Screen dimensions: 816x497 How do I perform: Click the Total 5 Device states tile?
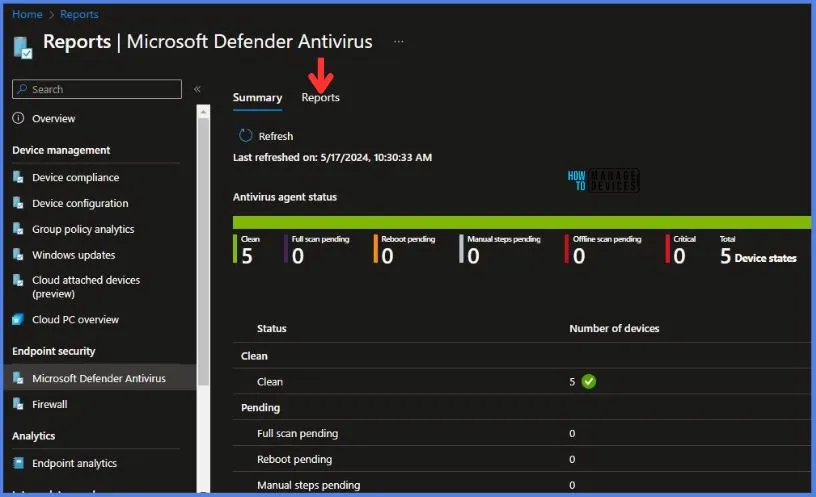[x=758, y=249]
